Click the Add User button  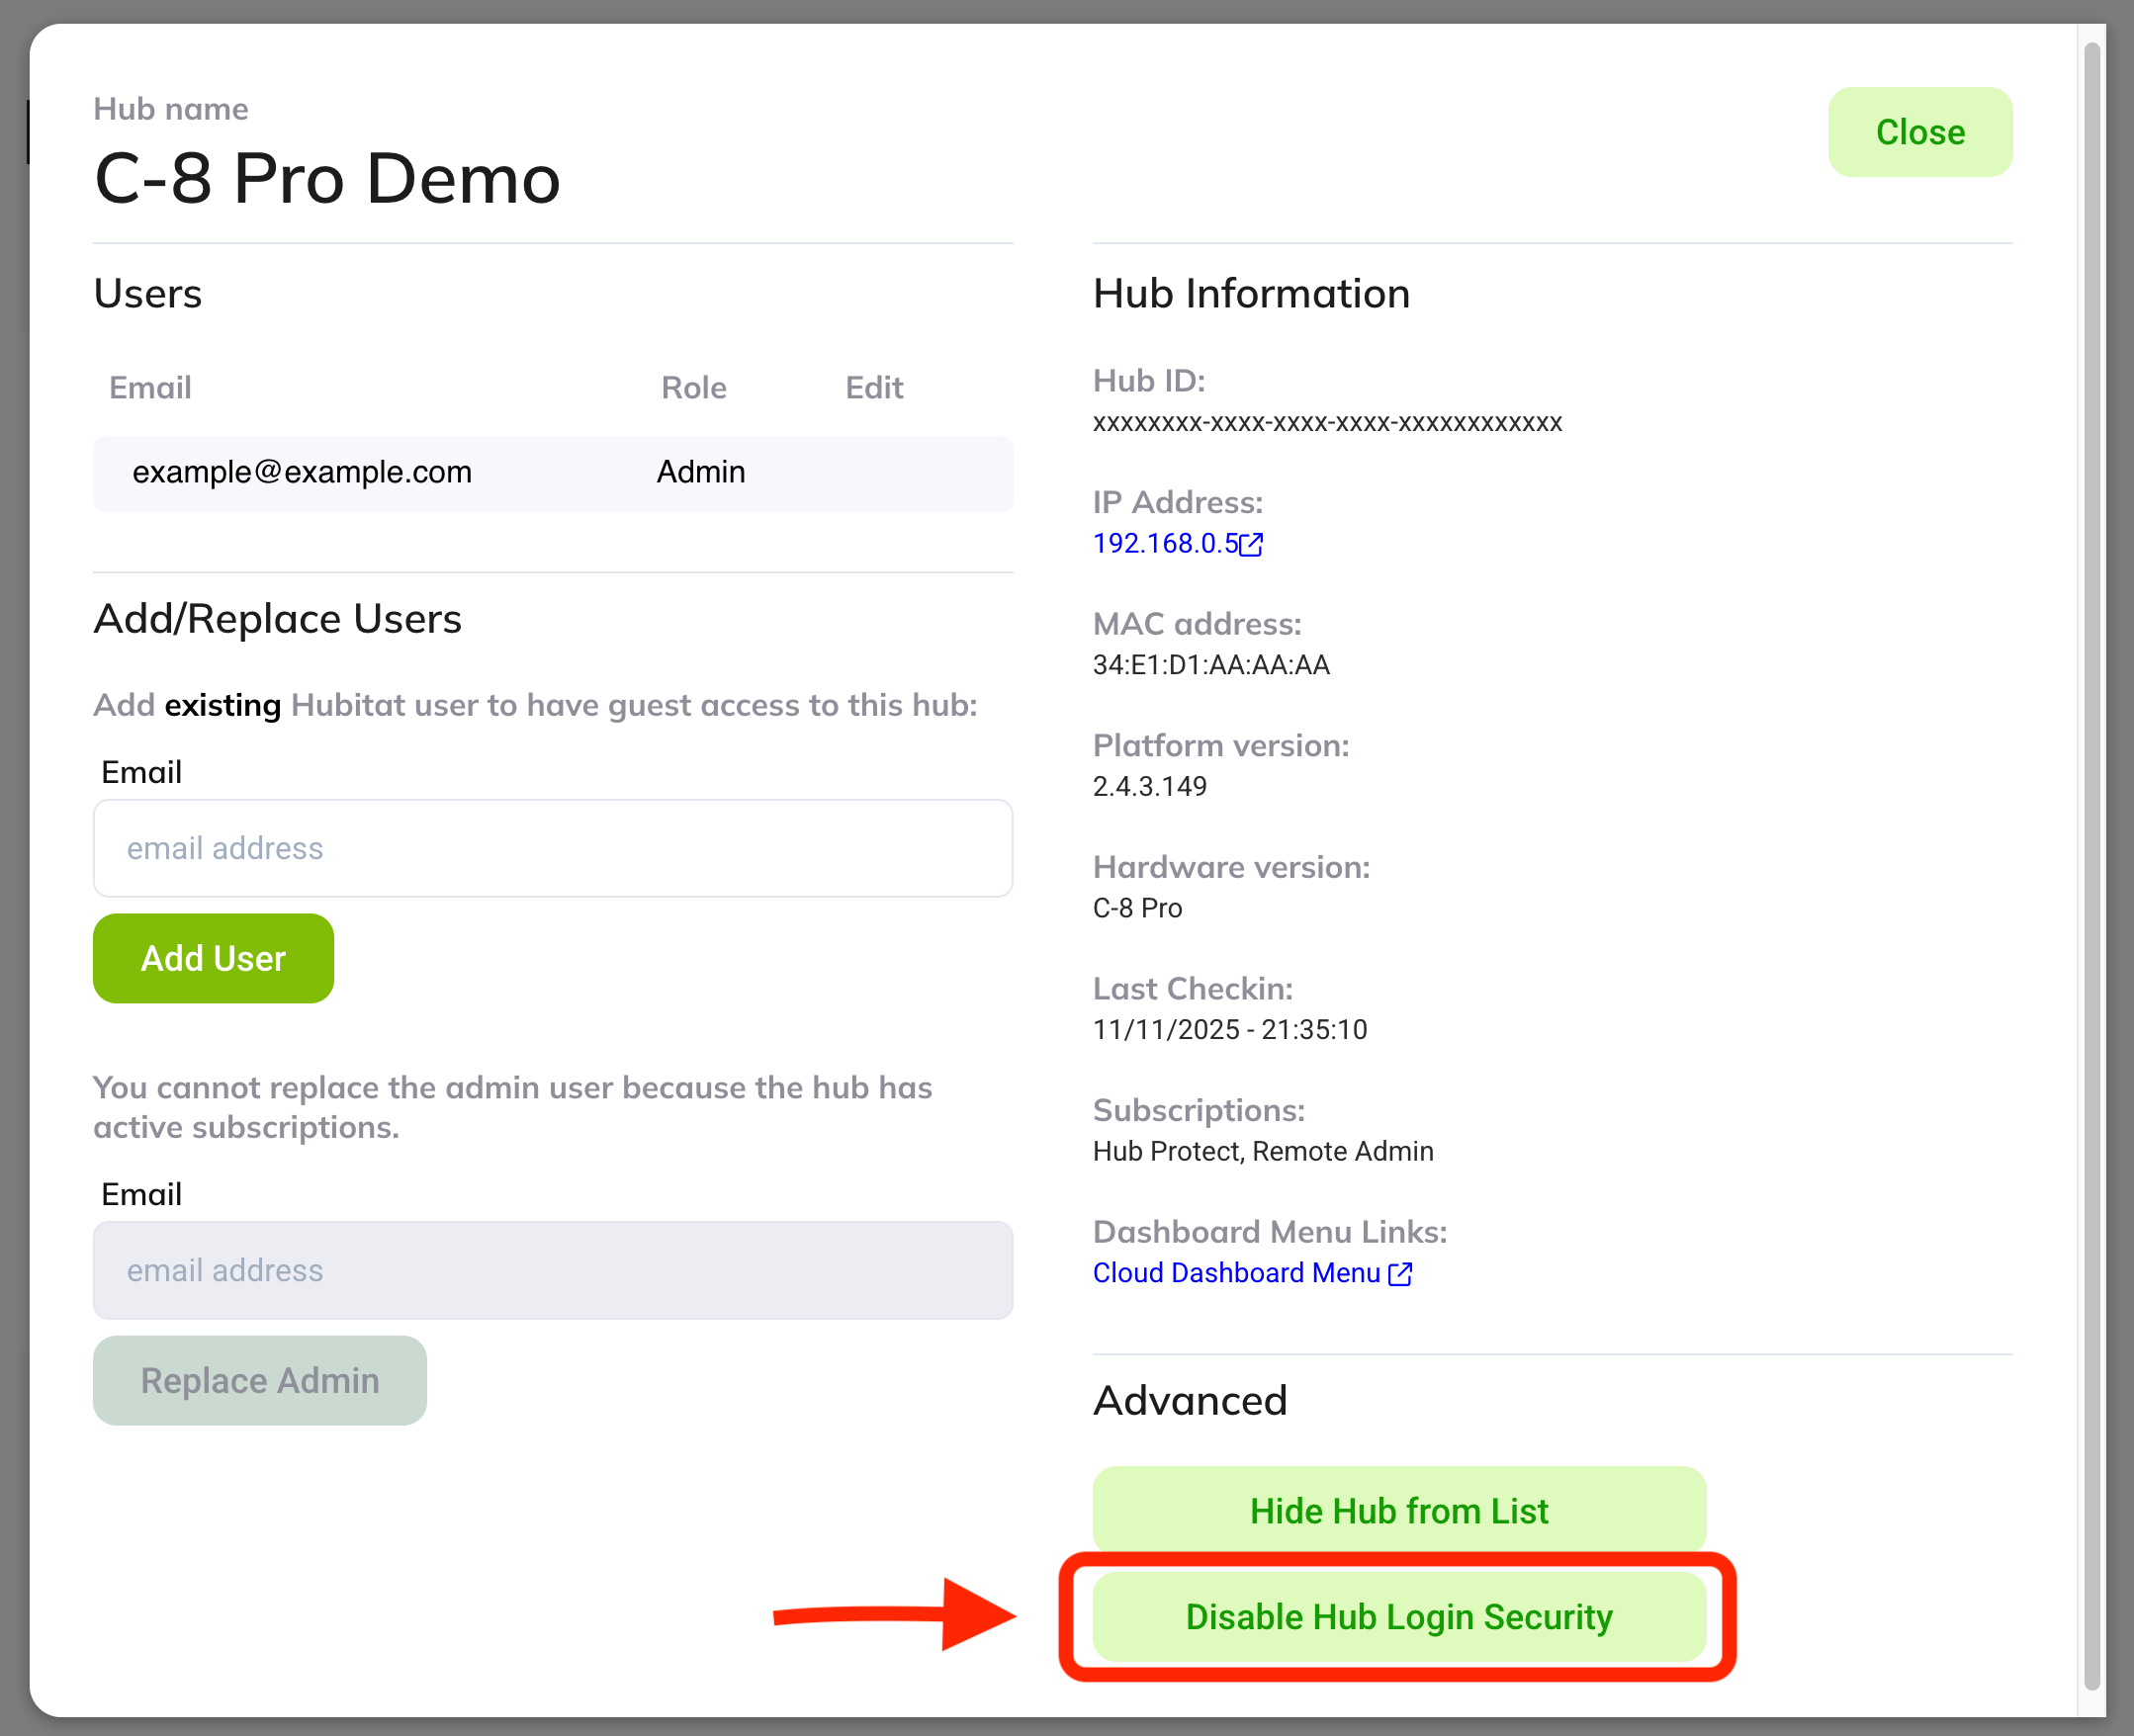213,958
